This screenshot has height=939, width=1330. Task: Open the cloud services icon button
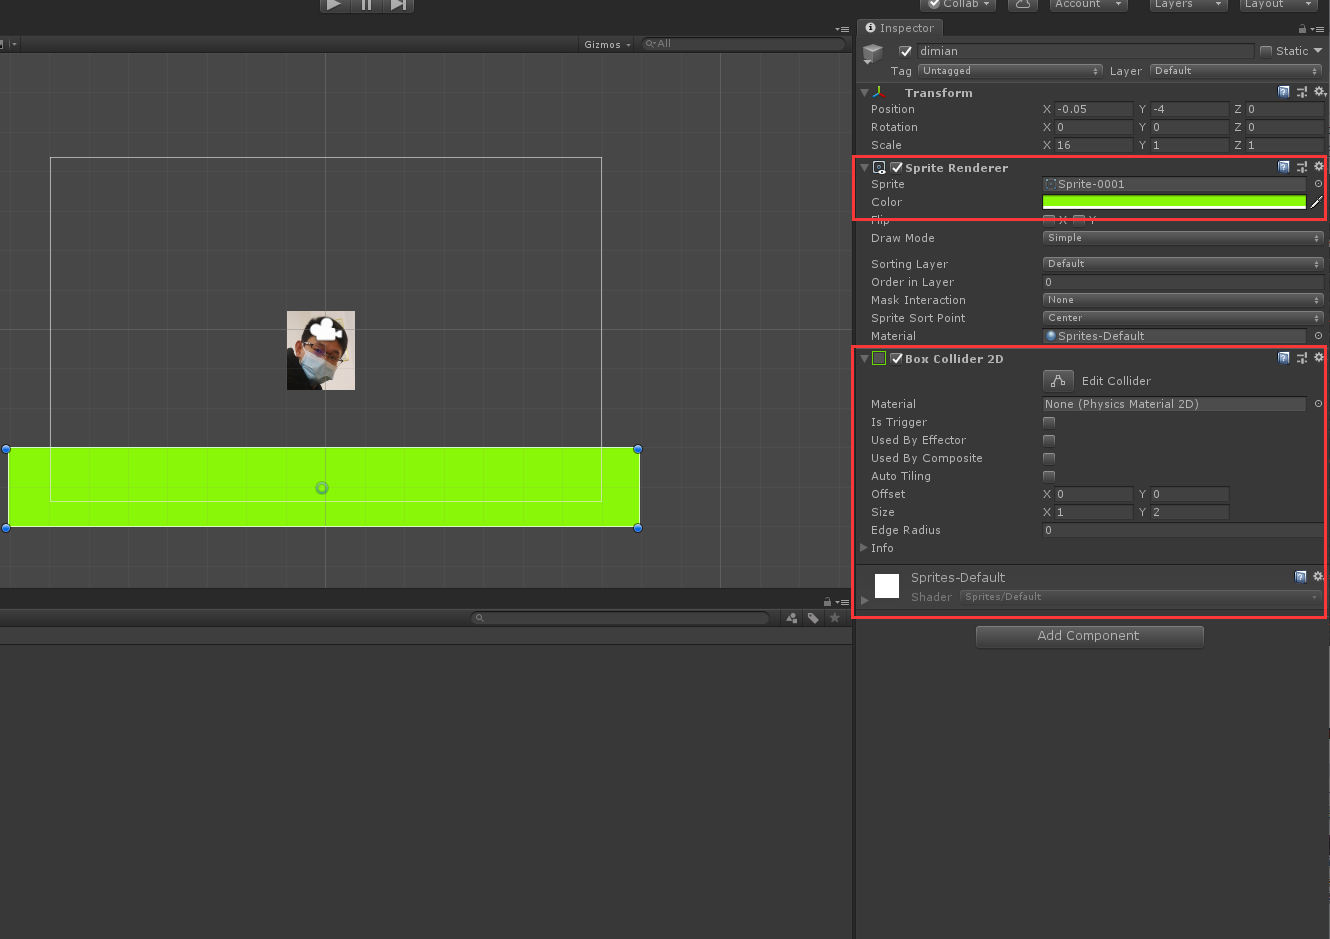[x=1022, y=4]
